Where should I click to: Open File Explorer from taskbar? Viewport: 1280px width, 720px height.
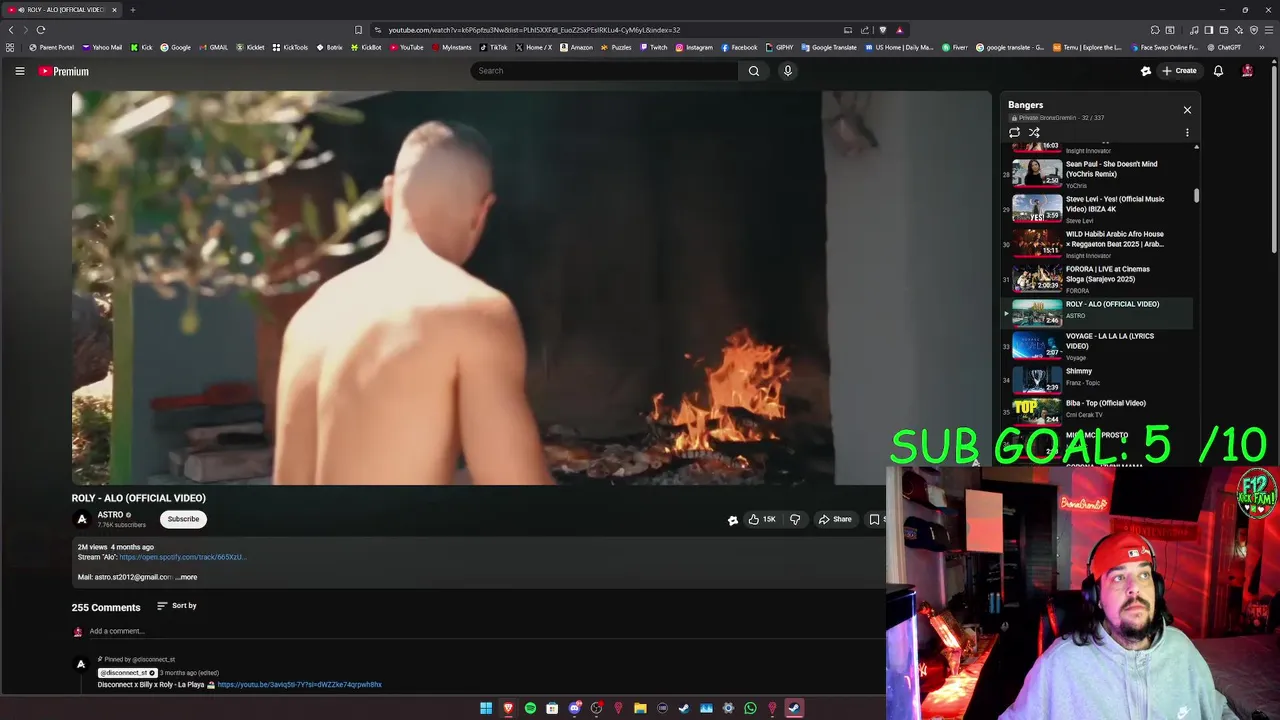tap(640, 708)
